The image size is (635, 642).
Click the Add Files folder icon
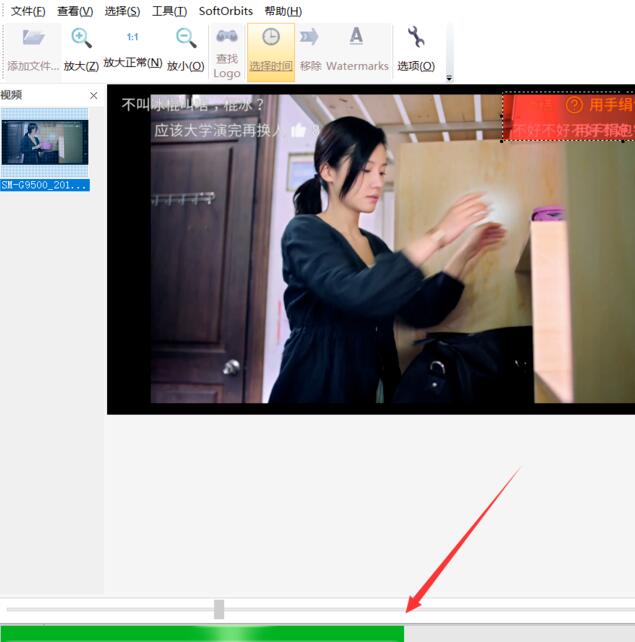click(33, 39)
